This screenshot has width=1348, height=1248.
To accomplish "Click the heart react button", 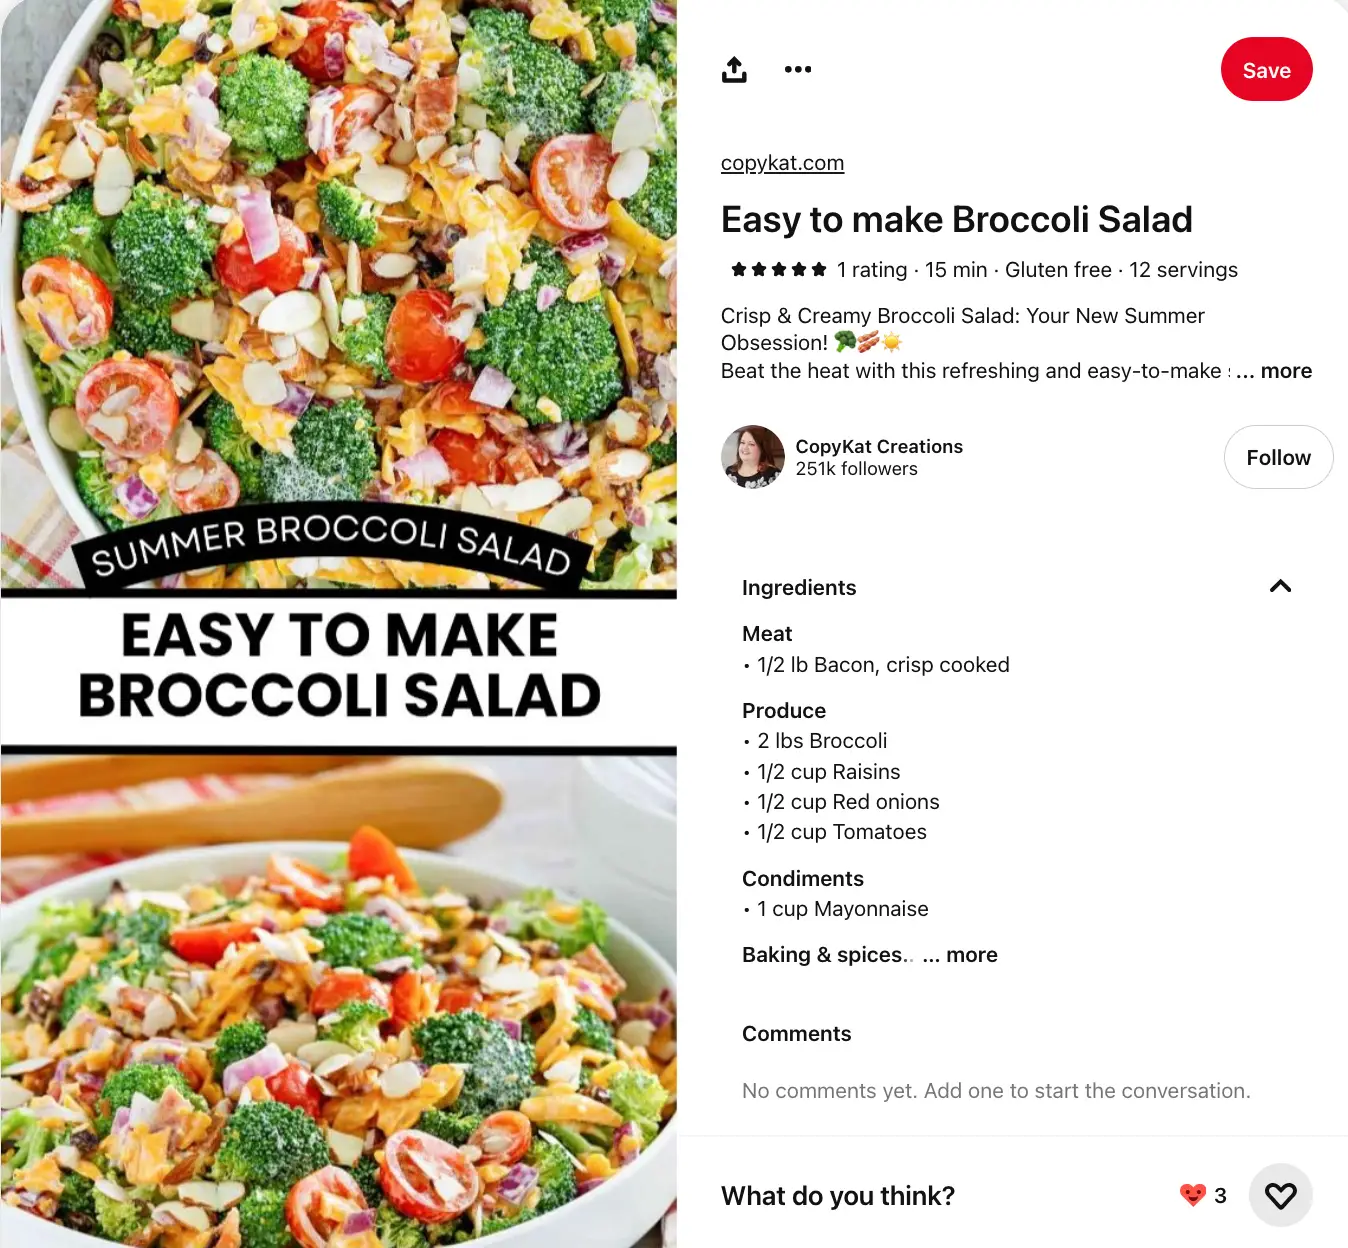I will [1280, 1195].
